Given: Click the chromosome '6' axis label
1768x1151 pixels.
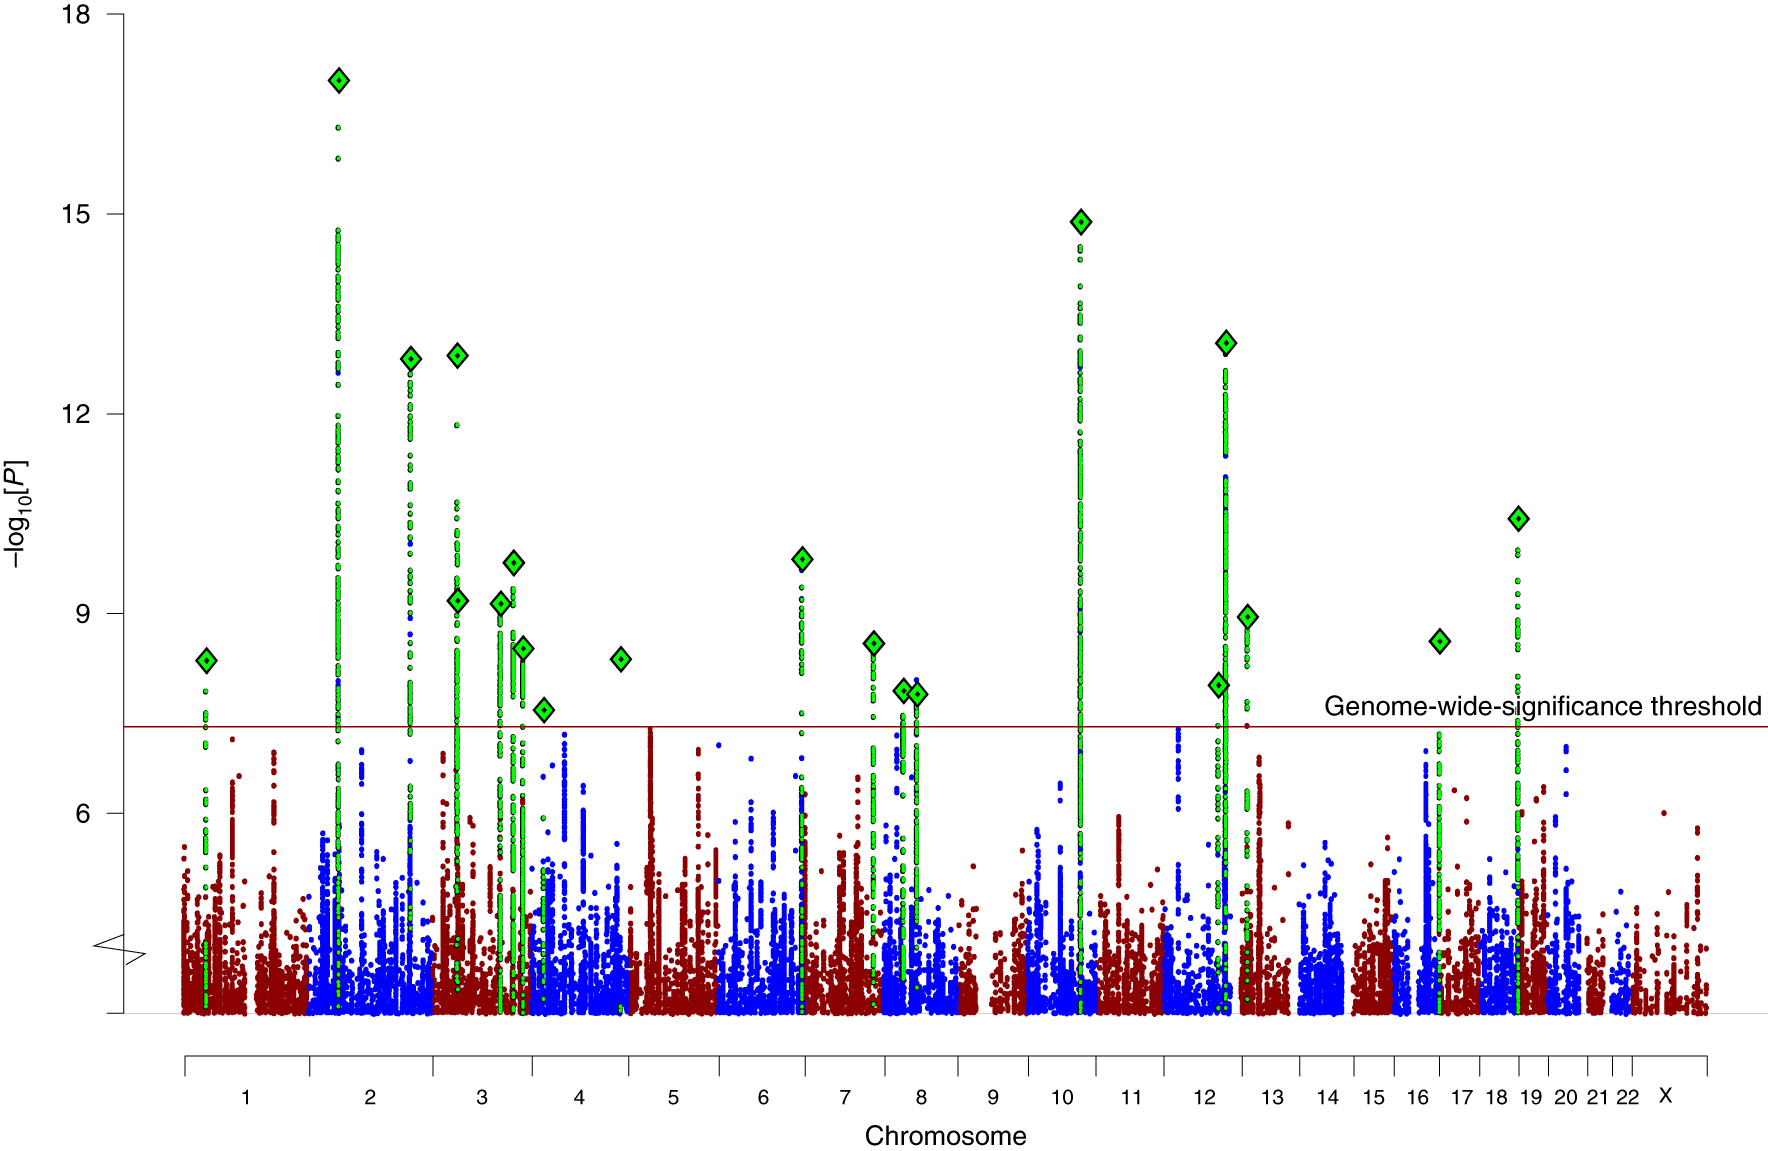Looking at the screenshot, I should point(763,1098).
